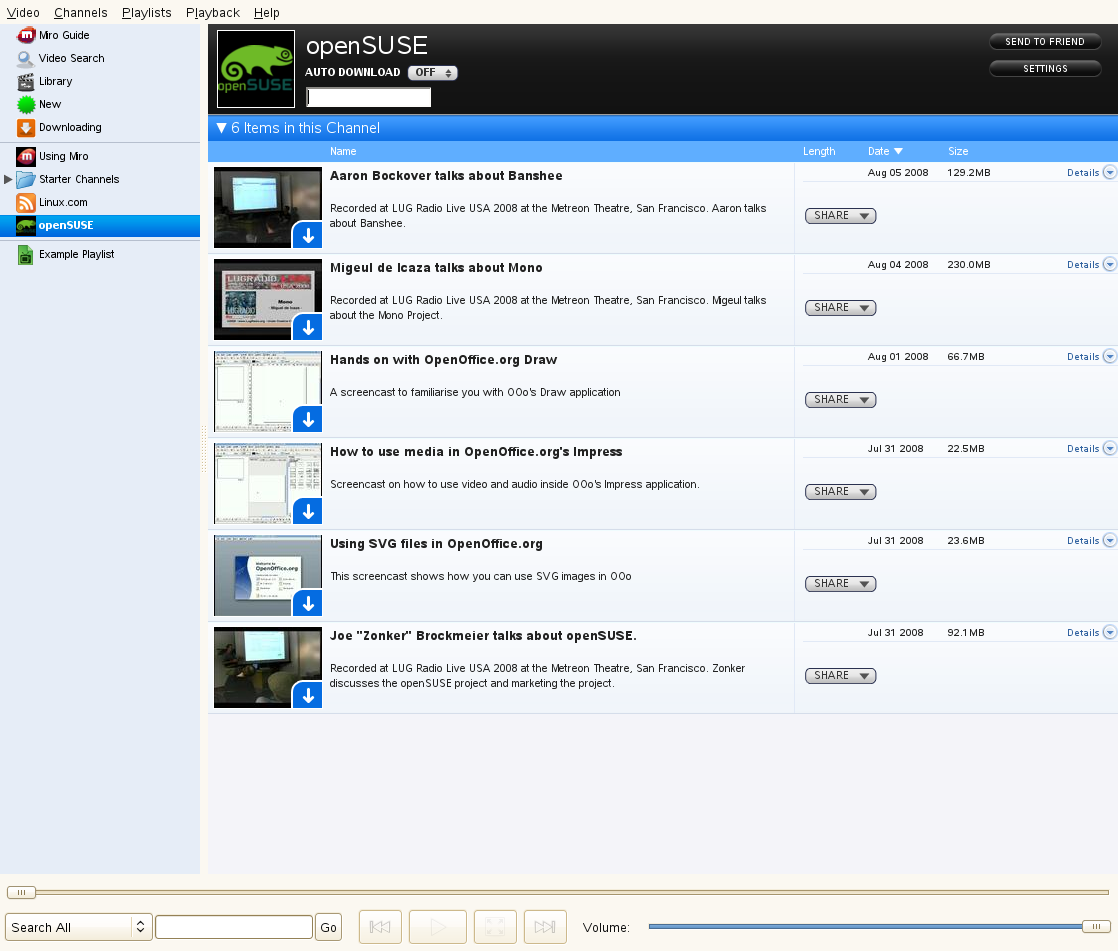Open channel Settings button
This screenshot has width=1118, height=951.
point(1045,68)
